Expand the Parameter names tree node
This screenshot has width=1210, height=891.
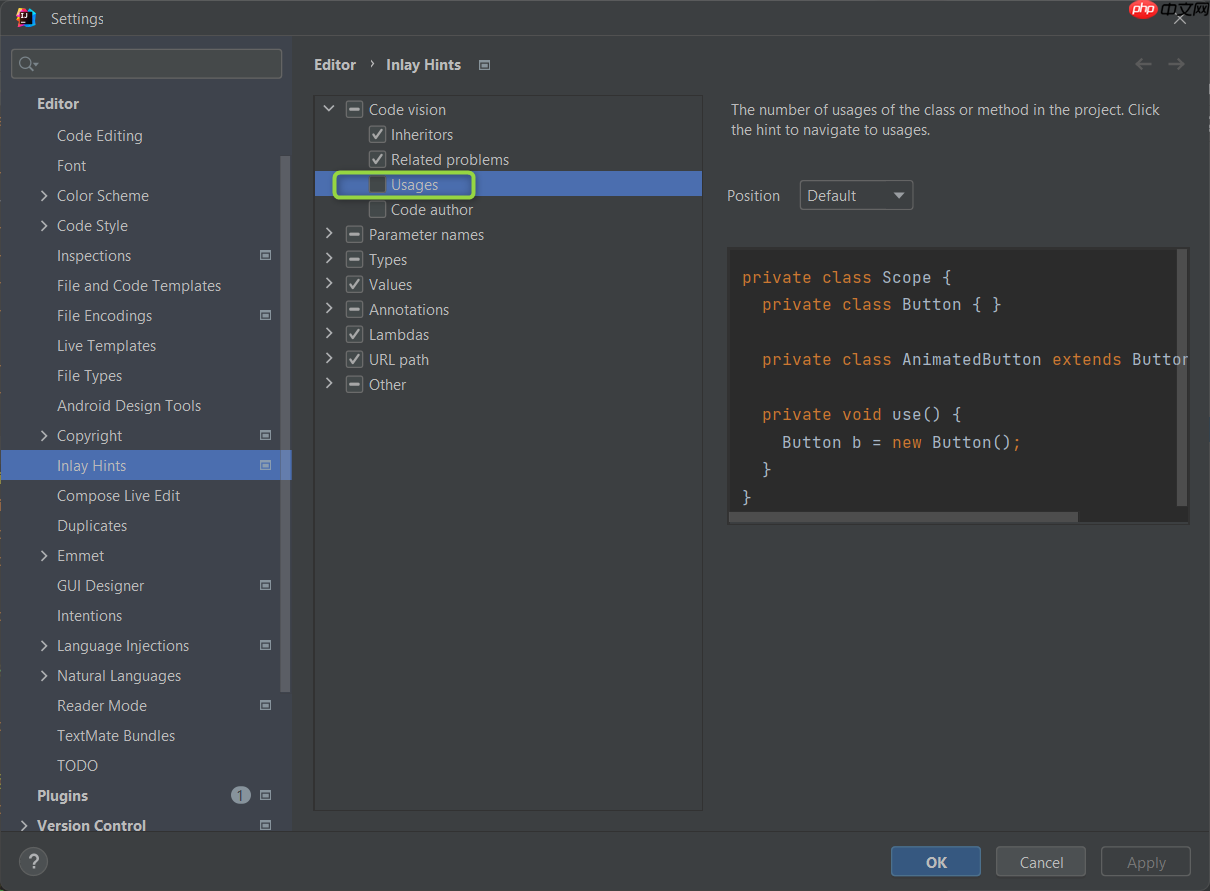(x=329, y=234)
